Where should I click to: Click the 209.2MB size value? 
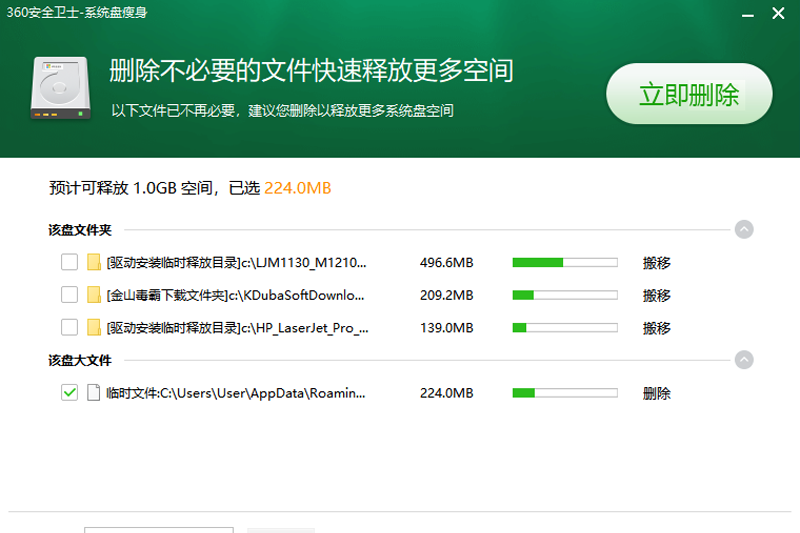446,295
